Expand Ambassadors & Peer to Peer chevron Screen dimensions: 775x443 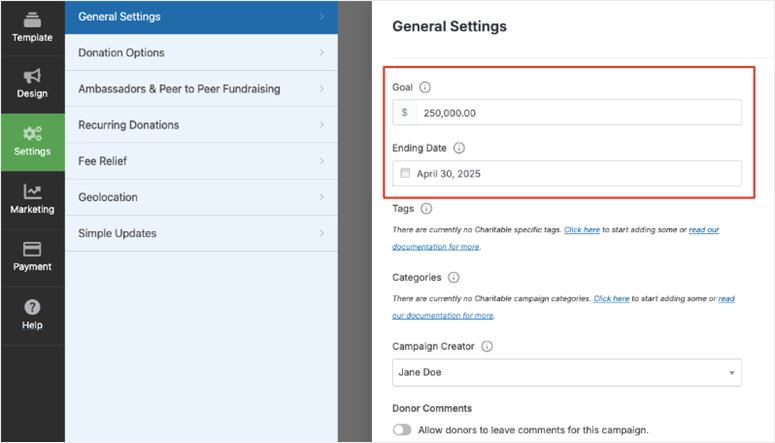click(x=322, y=89)
